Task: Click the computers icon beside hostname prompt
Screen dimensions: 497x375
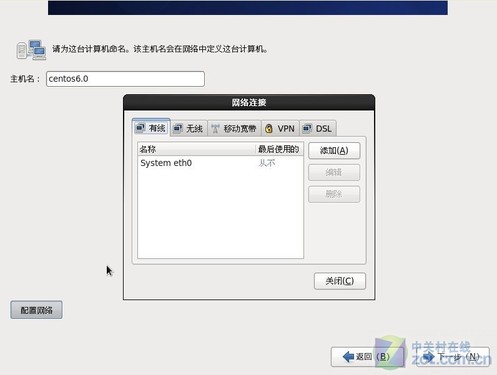Action: pos(31,50)
